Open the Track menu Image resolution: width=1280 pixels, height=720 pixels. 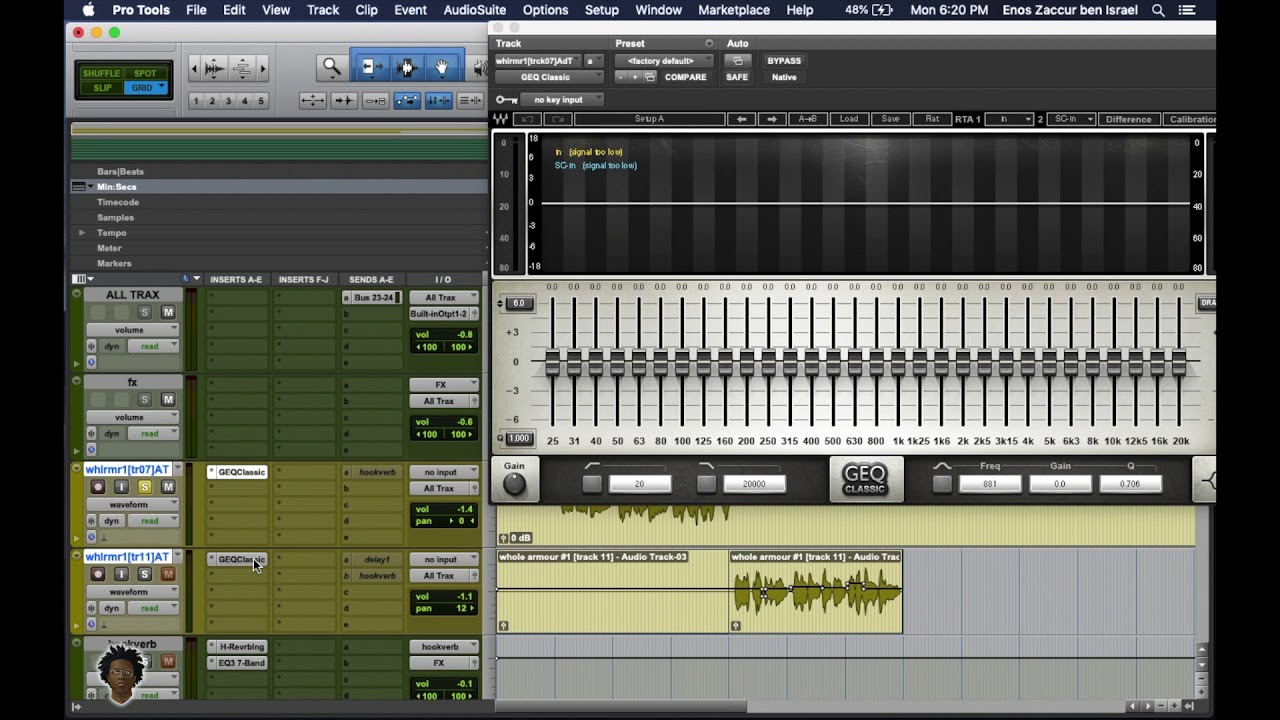[322, 10]
